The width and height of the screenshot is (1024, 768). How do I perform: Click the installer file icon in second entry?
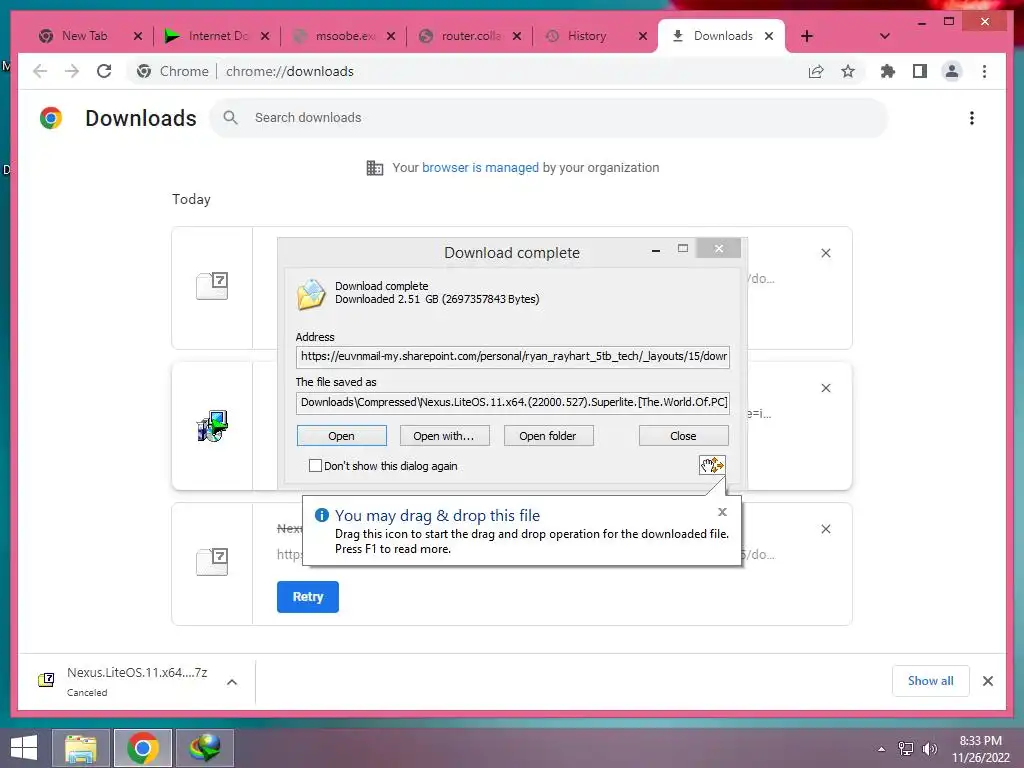point(212,426)
